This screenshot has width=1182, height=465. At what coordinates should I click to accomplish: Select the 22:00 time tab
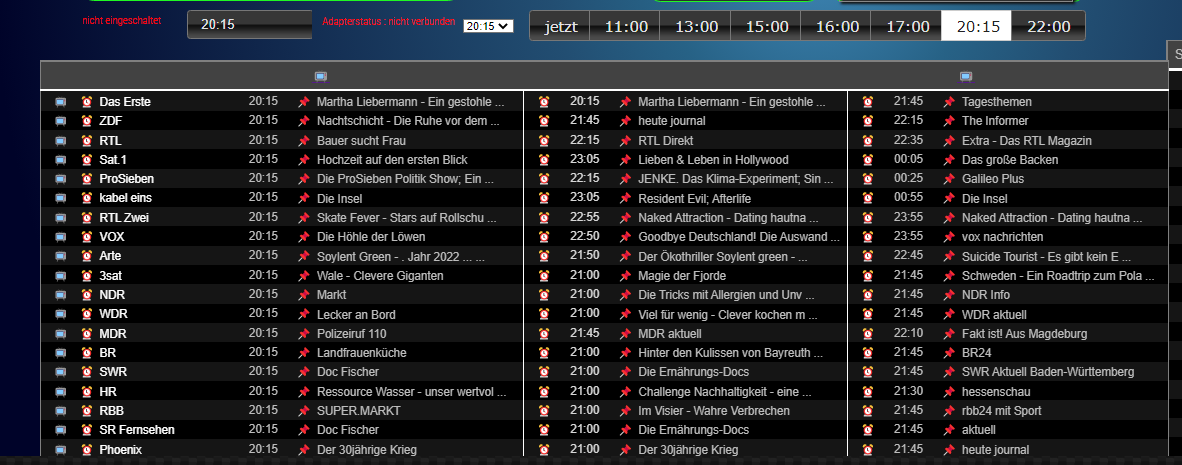tap(1048, 26)
